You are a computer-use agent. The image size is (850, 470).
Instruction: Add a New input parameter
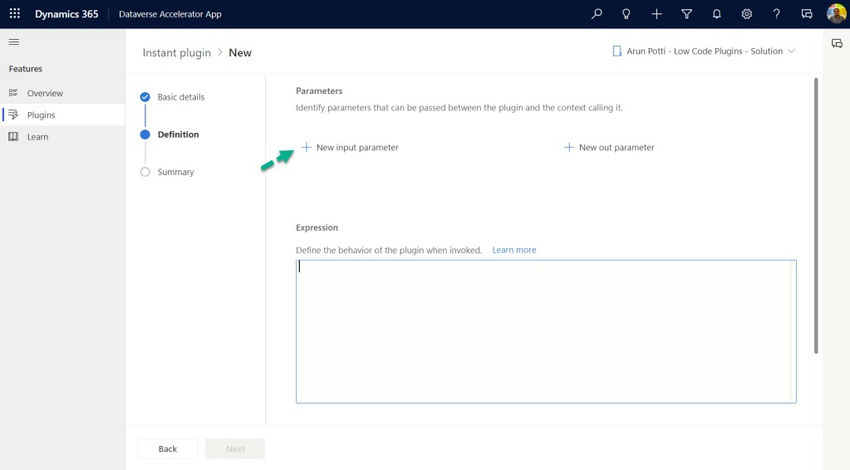tap(350, 147)
